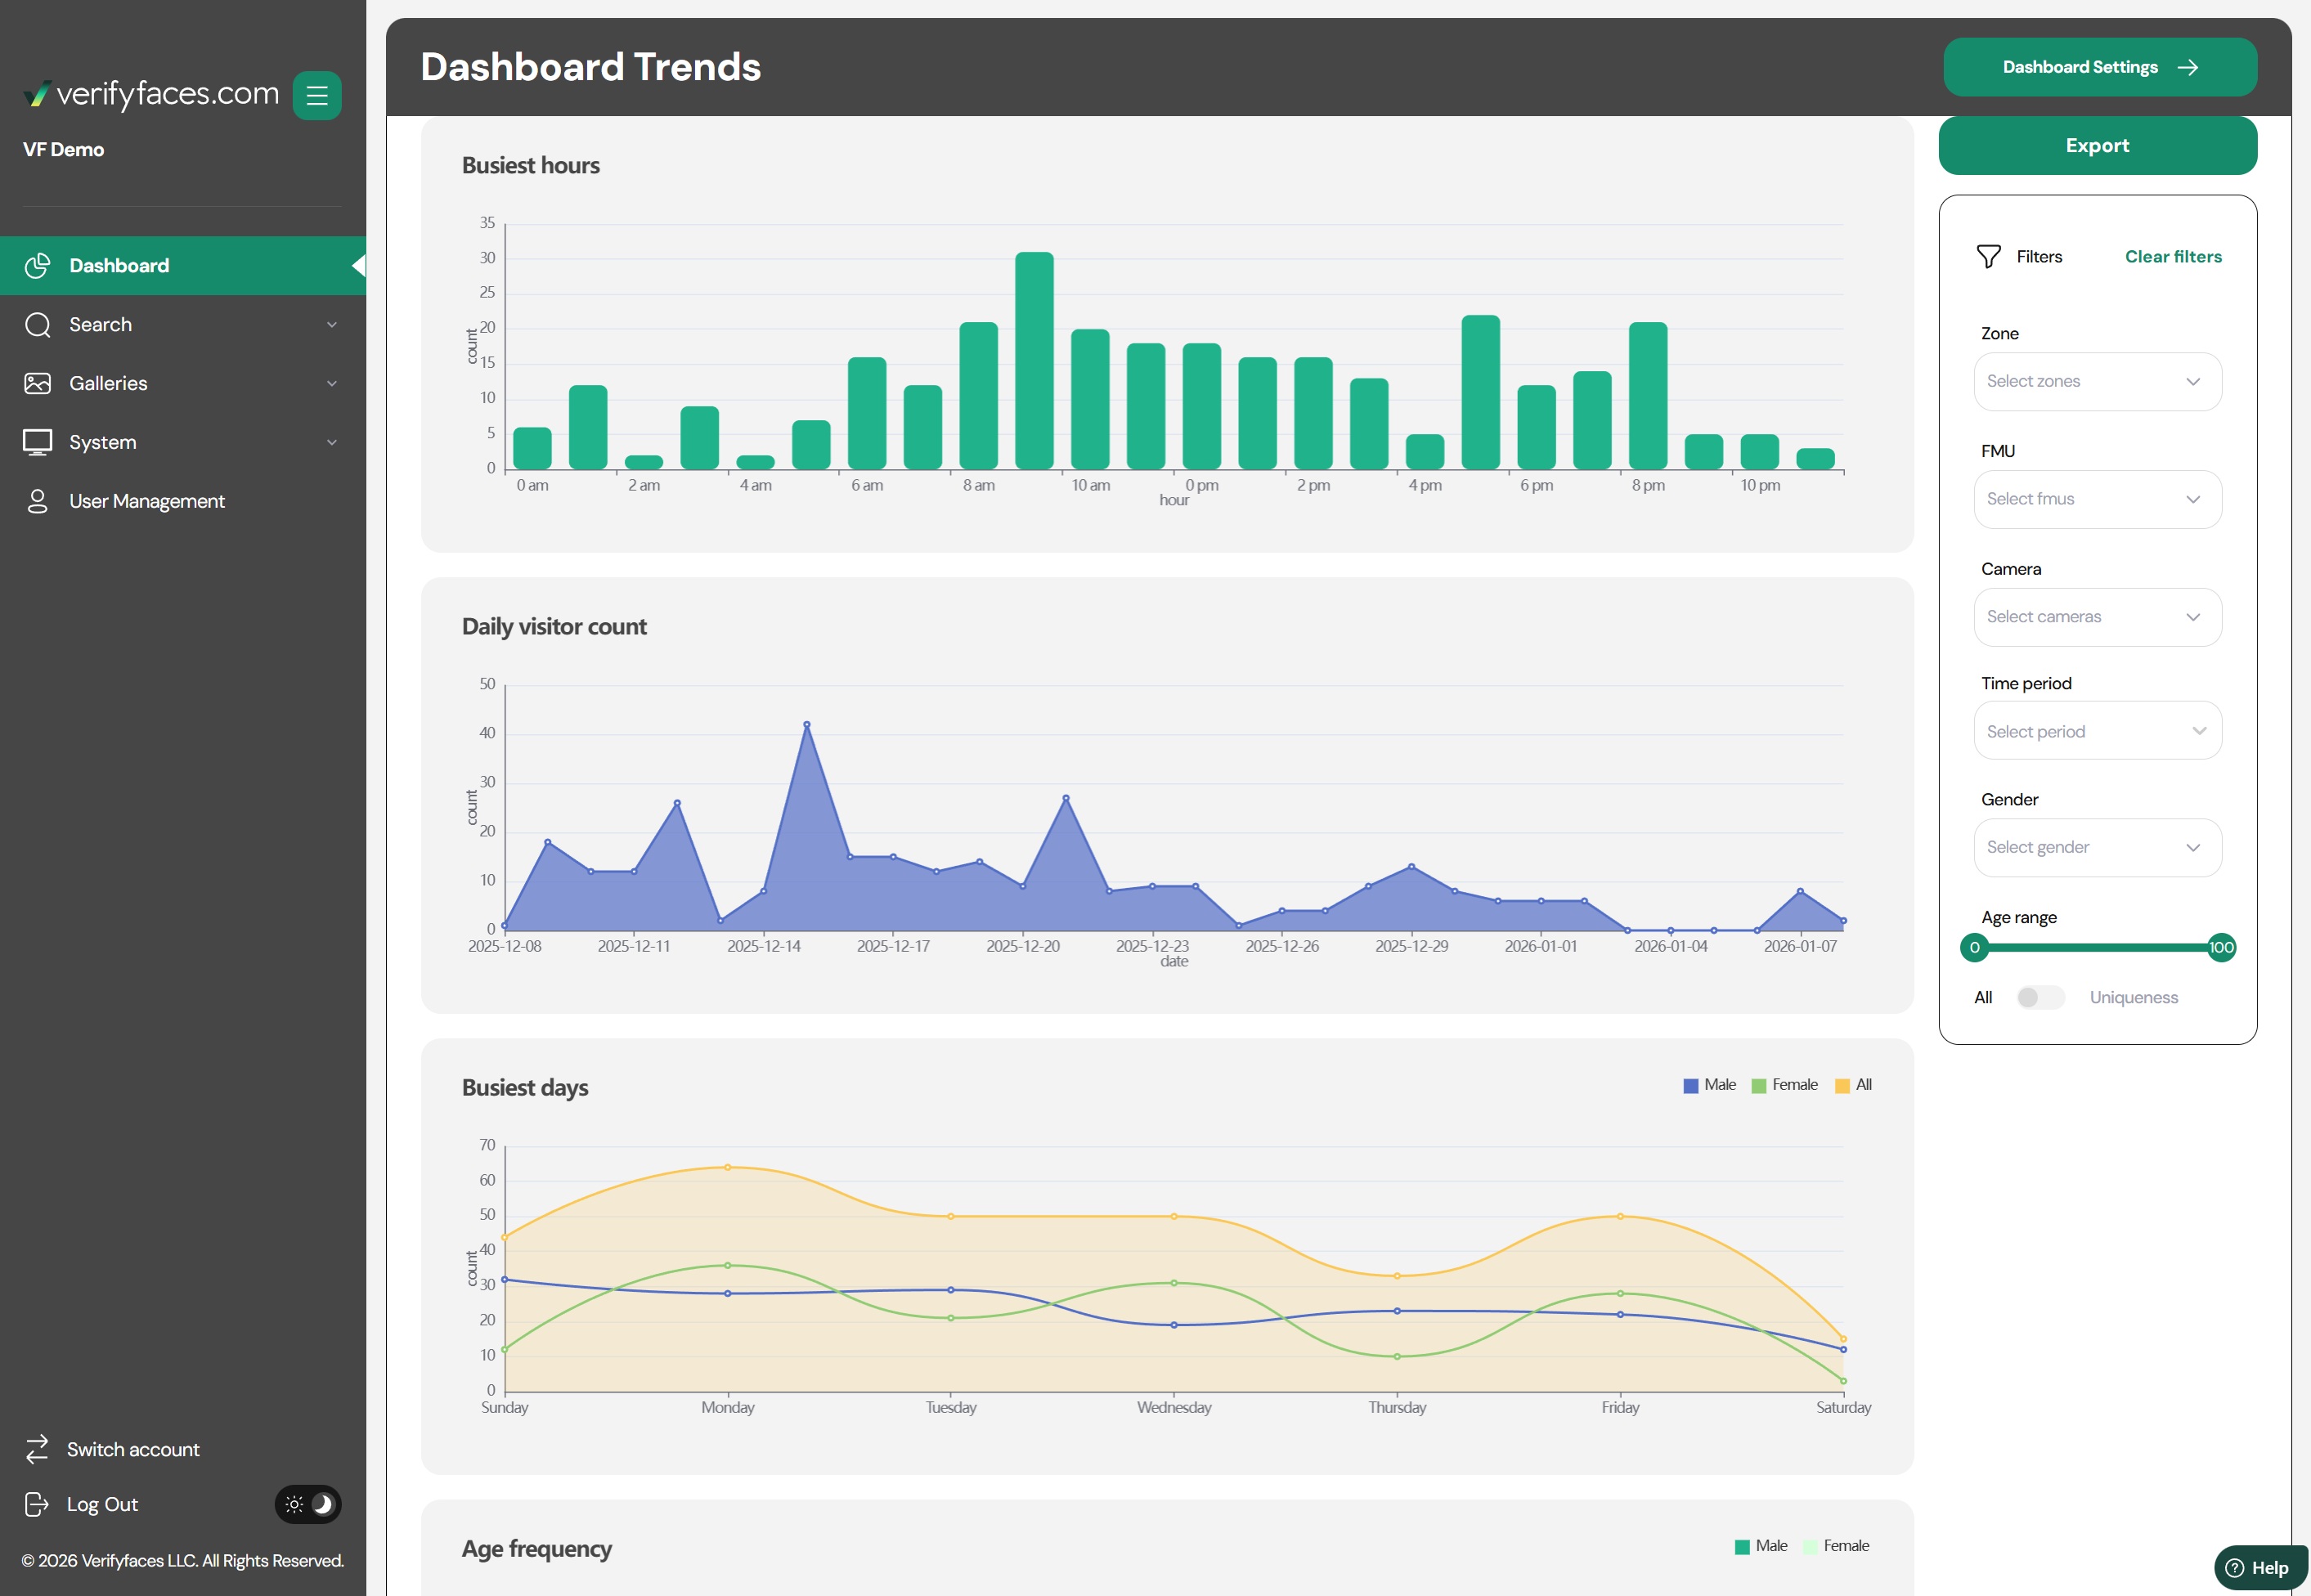Open the Help widget
2311x1596 pixels.
point(2259,1568)
